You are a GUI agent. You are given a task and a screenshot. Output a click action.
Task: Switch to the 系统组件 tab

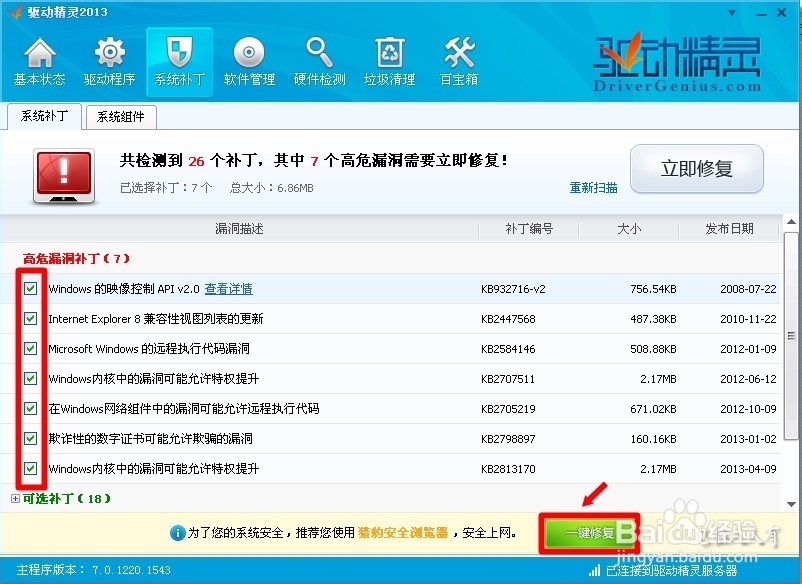click(121, 117)
